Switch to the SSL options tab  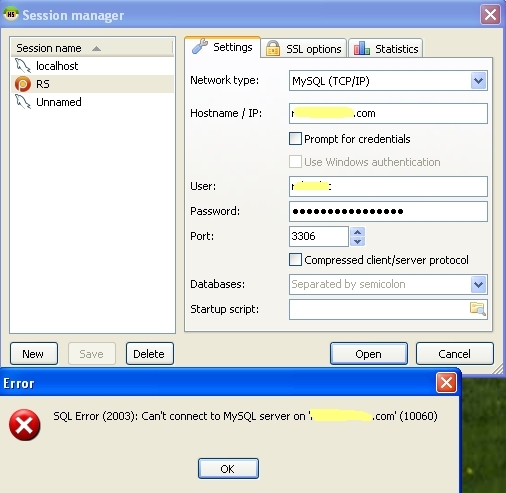pyautogui.click(x=304, y=49)
